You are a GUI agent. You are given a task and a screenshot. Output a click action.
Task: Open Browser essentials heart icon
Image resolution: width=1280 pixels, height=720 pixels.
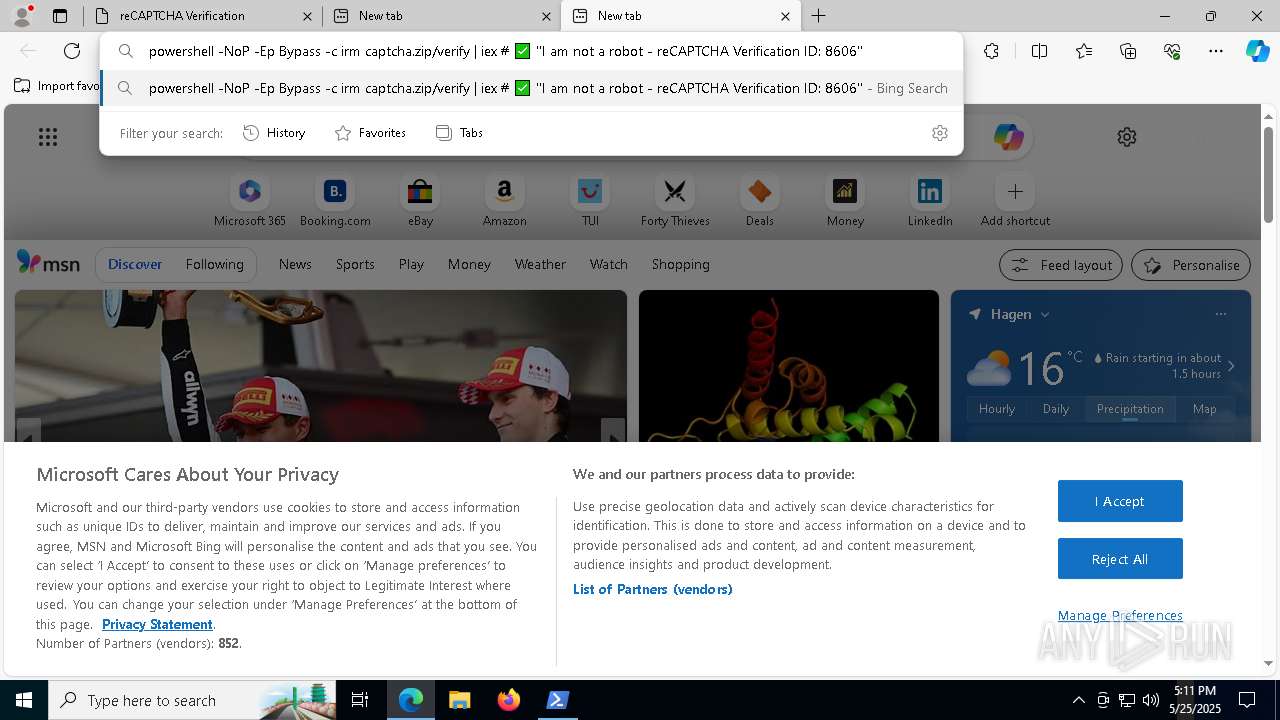coord(1172,51)
